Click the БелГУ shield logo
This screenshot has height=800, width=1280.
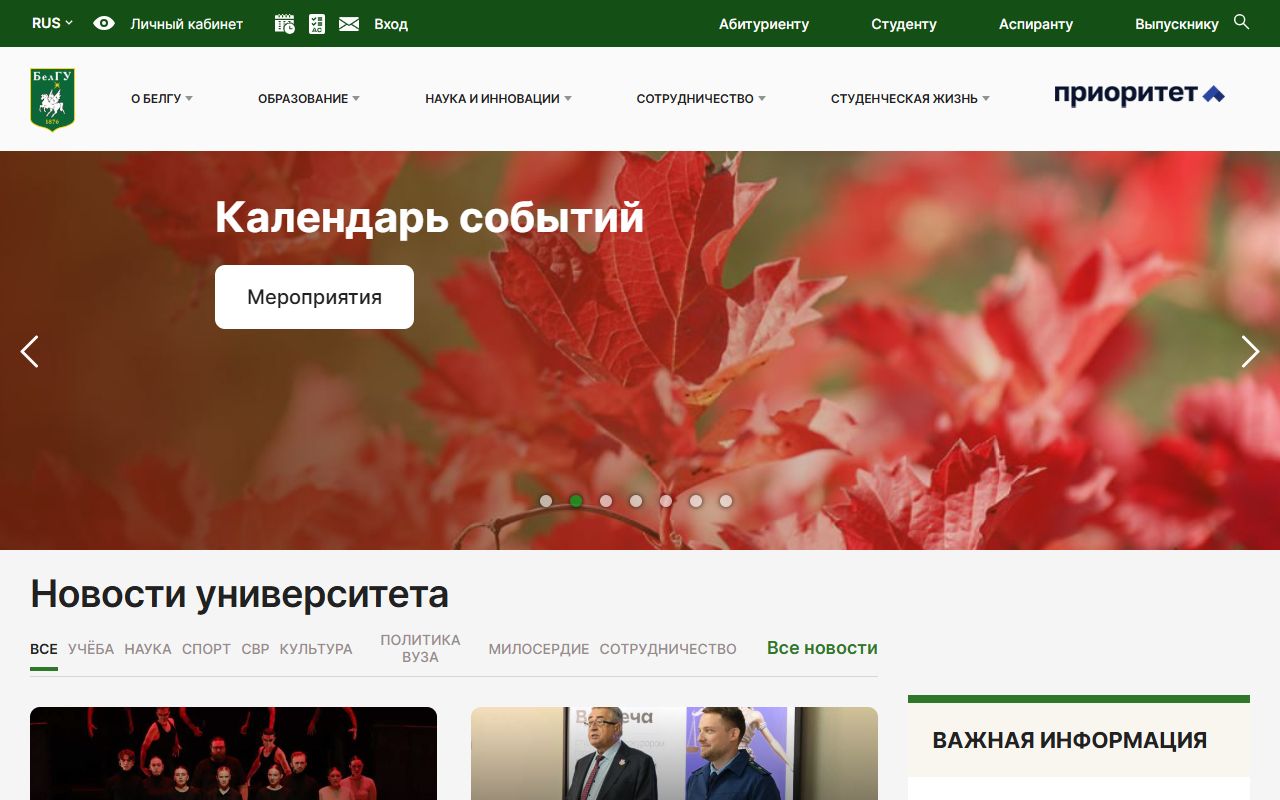tap(52, 99)
